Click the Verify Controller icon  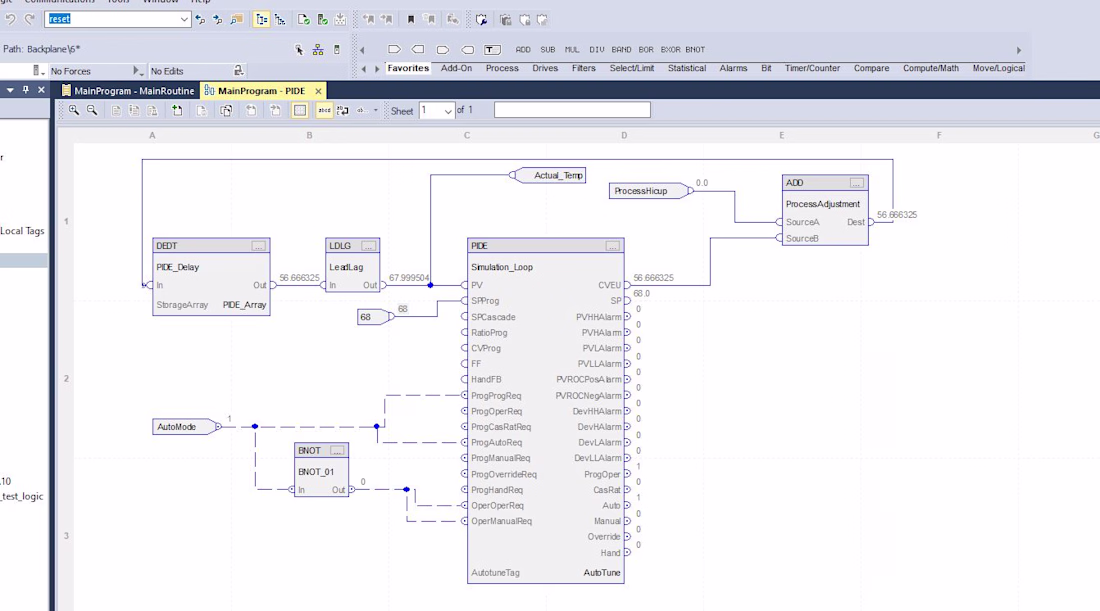322,20
